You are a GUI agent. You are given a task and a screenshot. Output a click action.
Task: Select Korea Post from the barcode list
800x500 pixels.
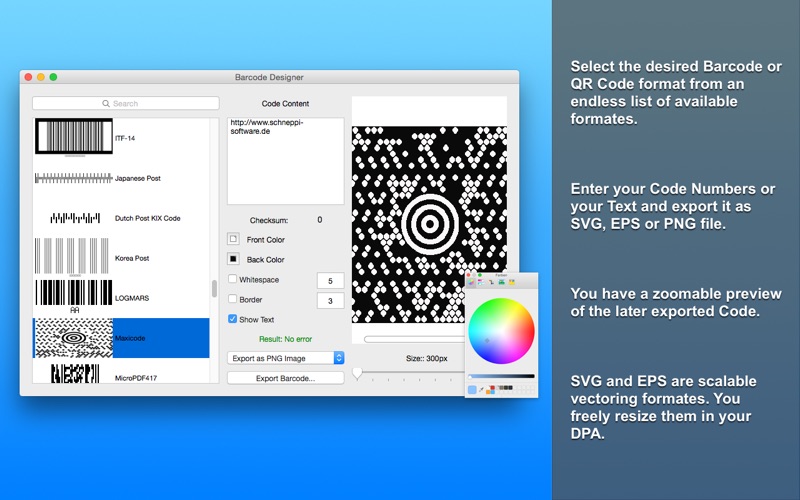coord(132,258)
